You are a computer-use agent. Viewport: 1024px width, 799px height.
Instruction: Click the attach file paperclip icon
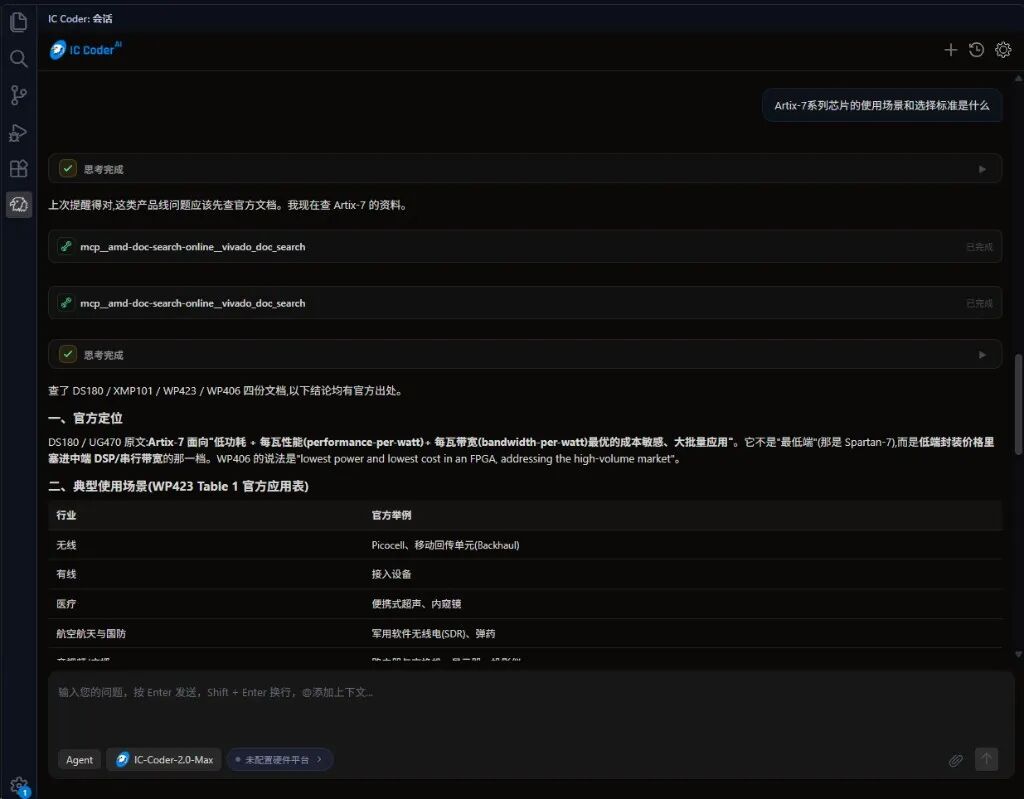pyautogui.click(x=955, y=760)
